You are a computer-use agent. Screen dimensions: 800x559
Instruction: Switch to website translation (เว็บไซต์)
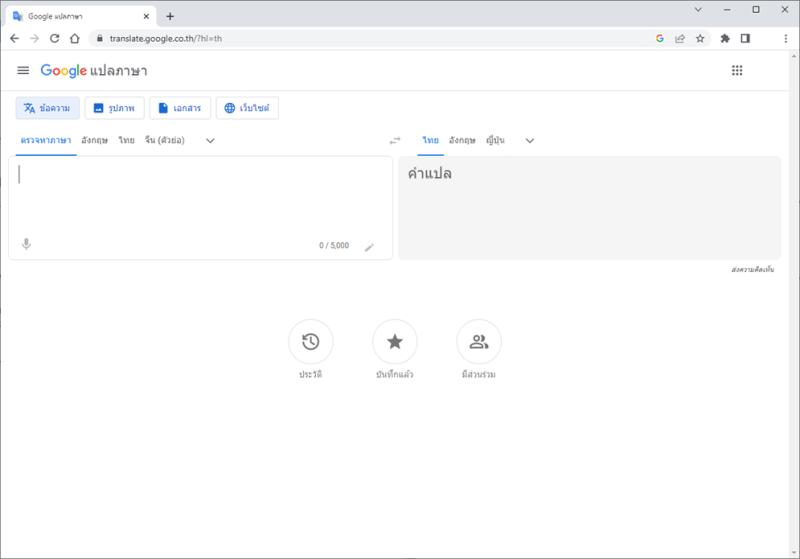click(247, 108)
